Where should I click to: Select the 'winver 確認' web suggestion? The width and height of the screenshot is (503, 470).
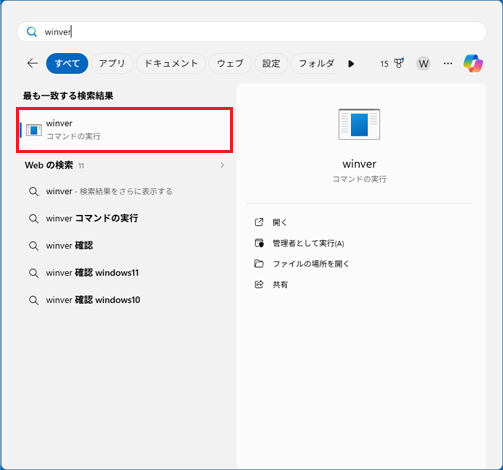coord(124,246)
